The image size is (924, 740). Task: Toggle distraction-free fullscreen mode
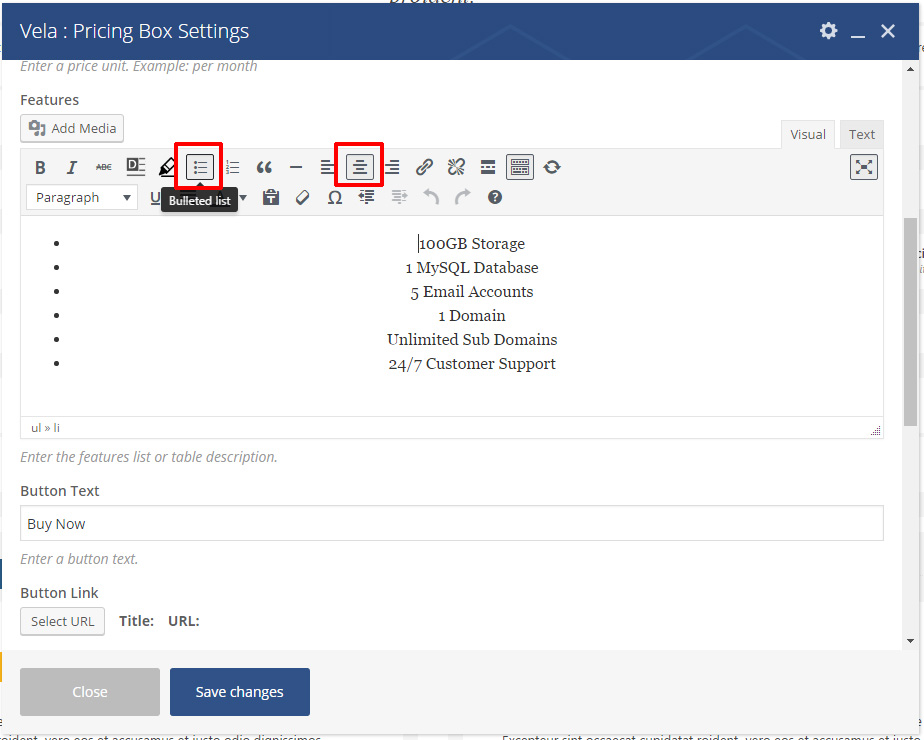pyautogui.click(x=864, y=167)
